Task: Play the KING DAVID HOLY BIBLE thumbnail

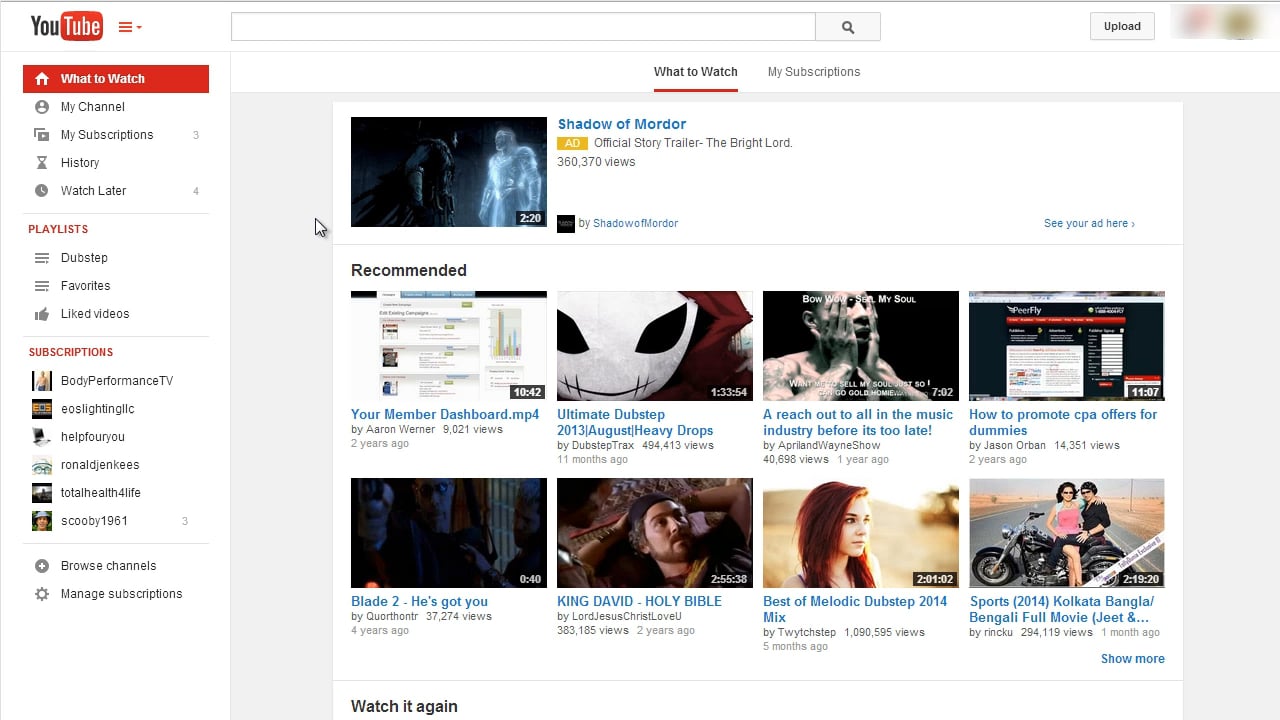Action: tap(654, 532)
